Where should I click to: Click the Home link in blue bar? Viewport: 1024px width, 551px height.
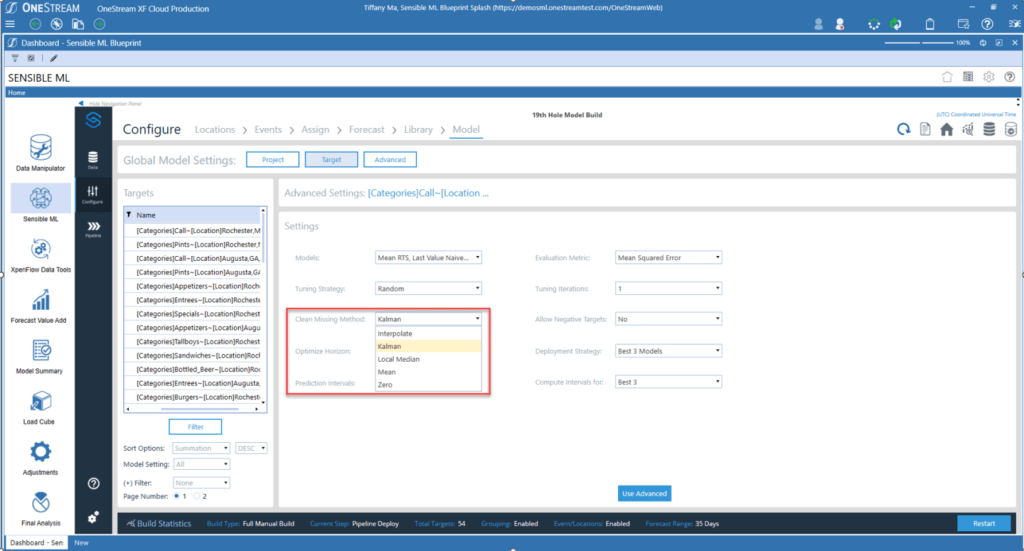[x=16, y=93]
